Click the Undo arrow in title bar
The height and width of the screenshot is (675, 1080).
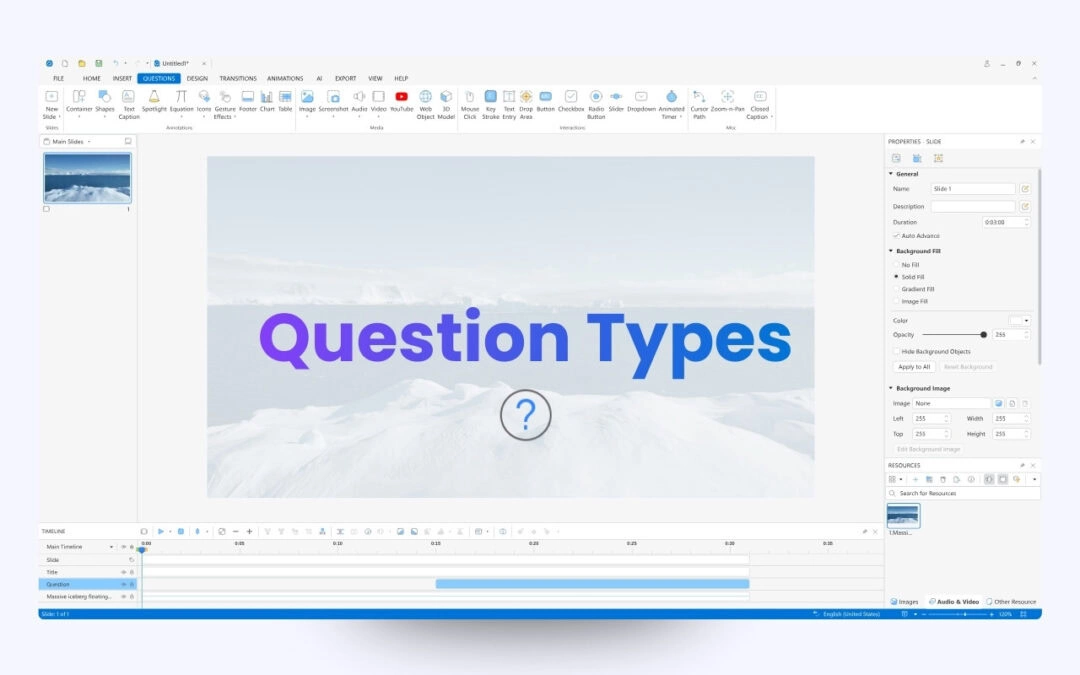point(116,63)
